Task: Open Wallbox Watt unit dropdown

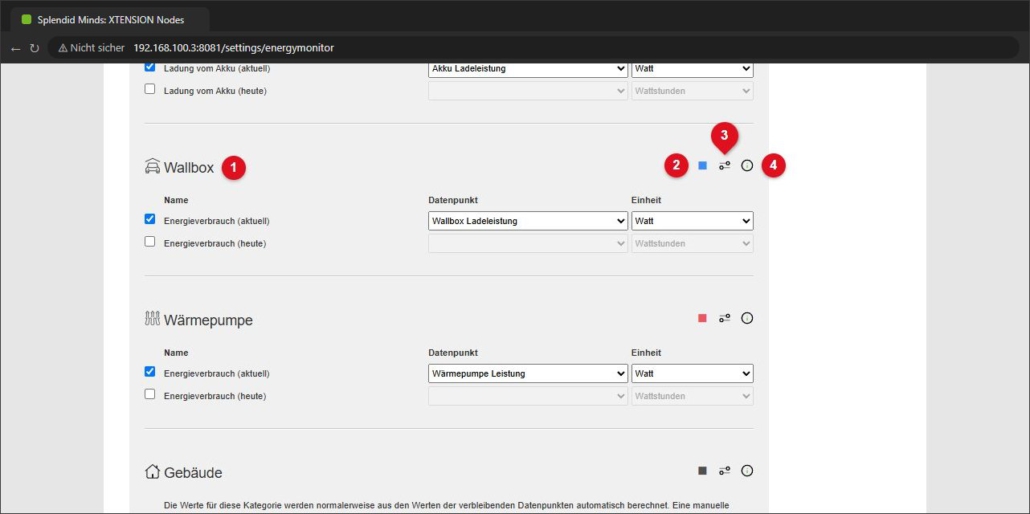Action: pyautogui.click(x=692, y=221)
